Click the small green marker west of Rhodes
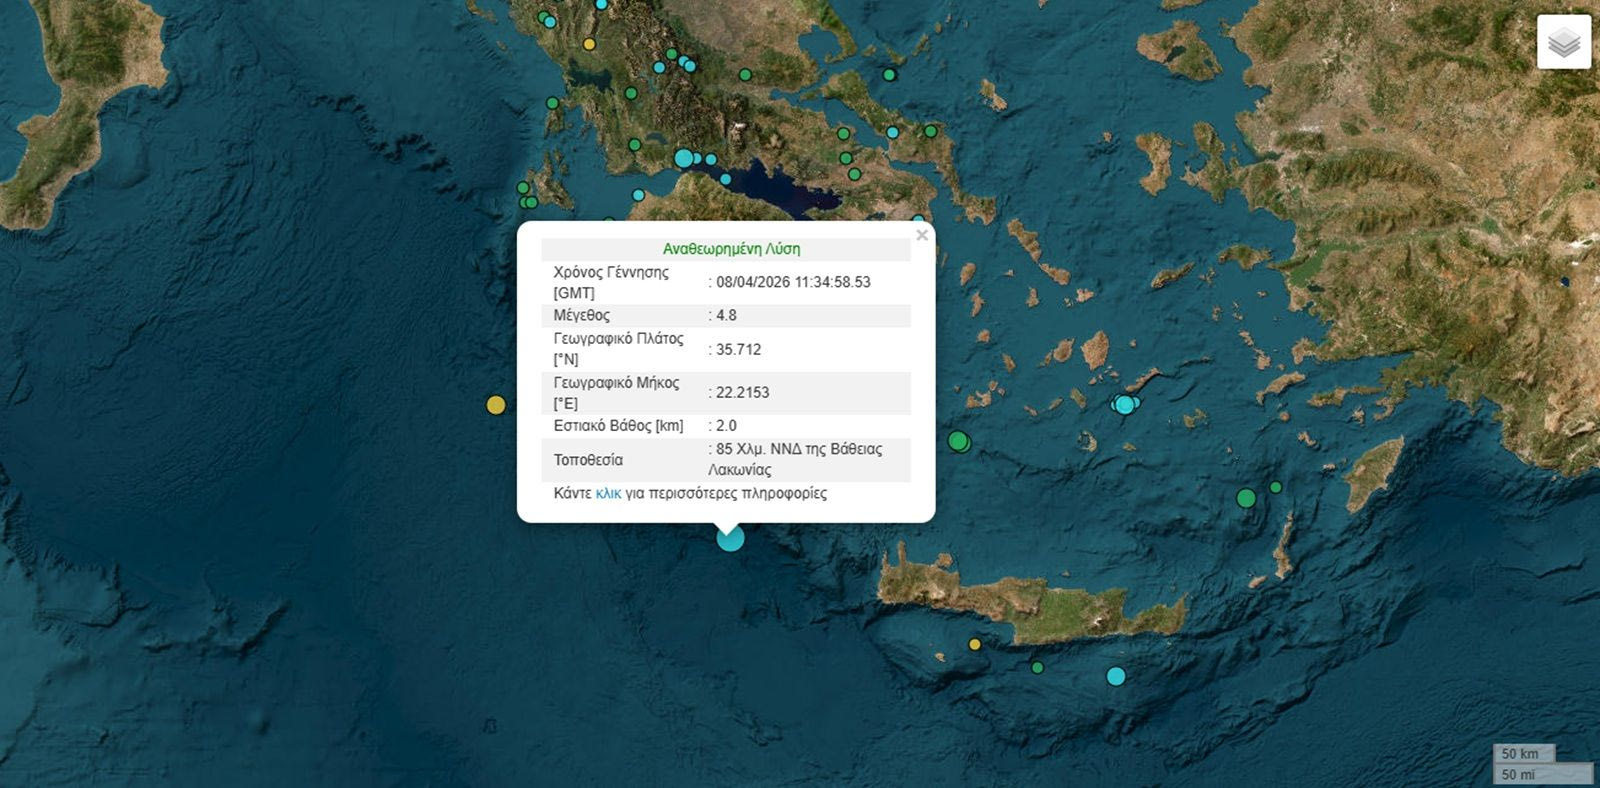Screen dimensions: 1600x788 pyautogui.click(x=1276, y=487)
